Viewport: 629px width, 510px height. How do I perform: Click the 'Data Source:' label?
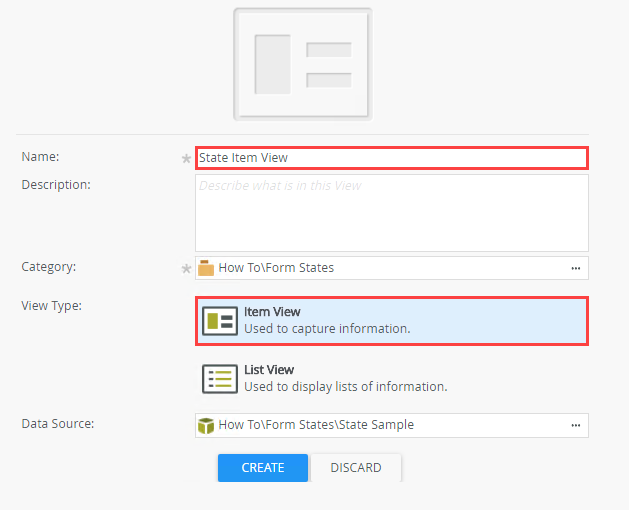point(58,424)
